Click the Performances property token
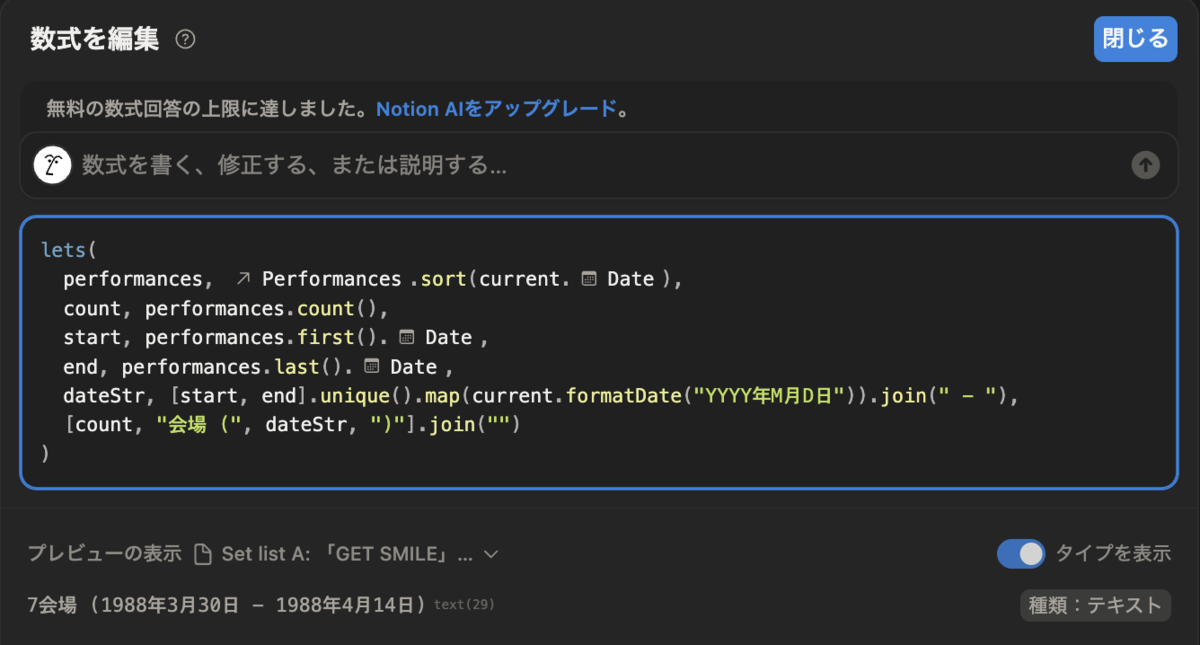Screen dimensions: 1200x645 (x=332, y=279)
